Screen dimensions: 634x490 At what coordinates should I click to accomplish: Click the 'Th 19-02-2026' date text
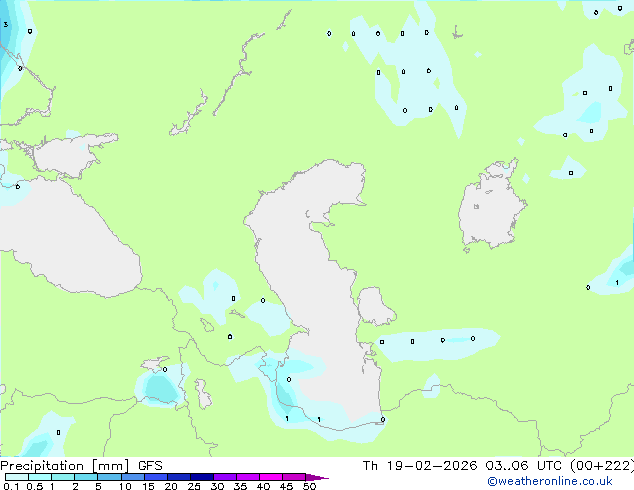pyautogui.click(x=420, y=466)
